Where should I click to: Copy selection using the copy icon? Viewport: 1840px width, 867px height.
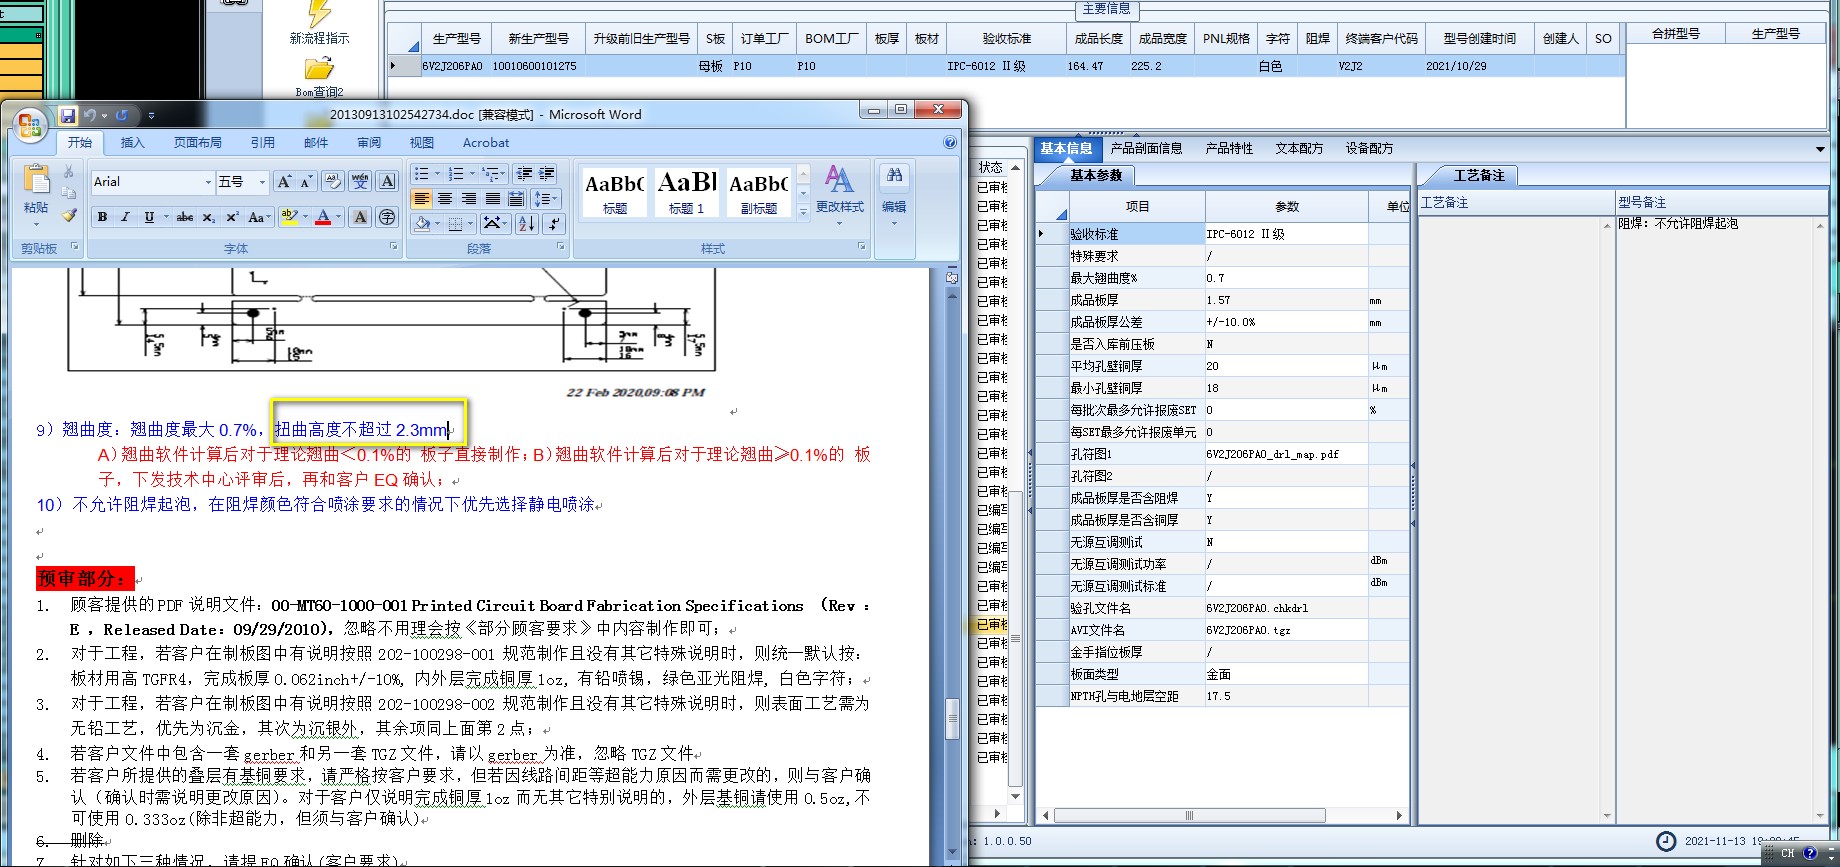point(69,193)
